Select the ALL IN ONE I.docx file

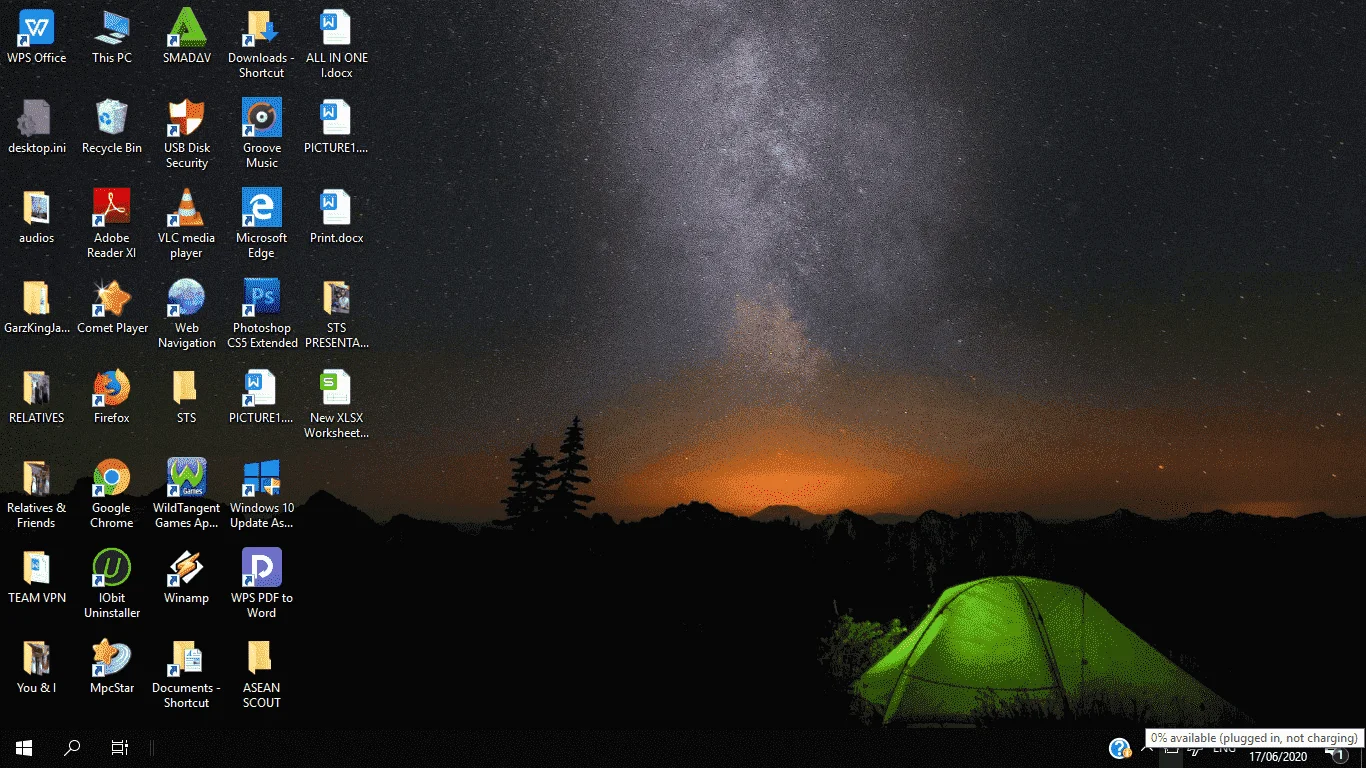337,44
